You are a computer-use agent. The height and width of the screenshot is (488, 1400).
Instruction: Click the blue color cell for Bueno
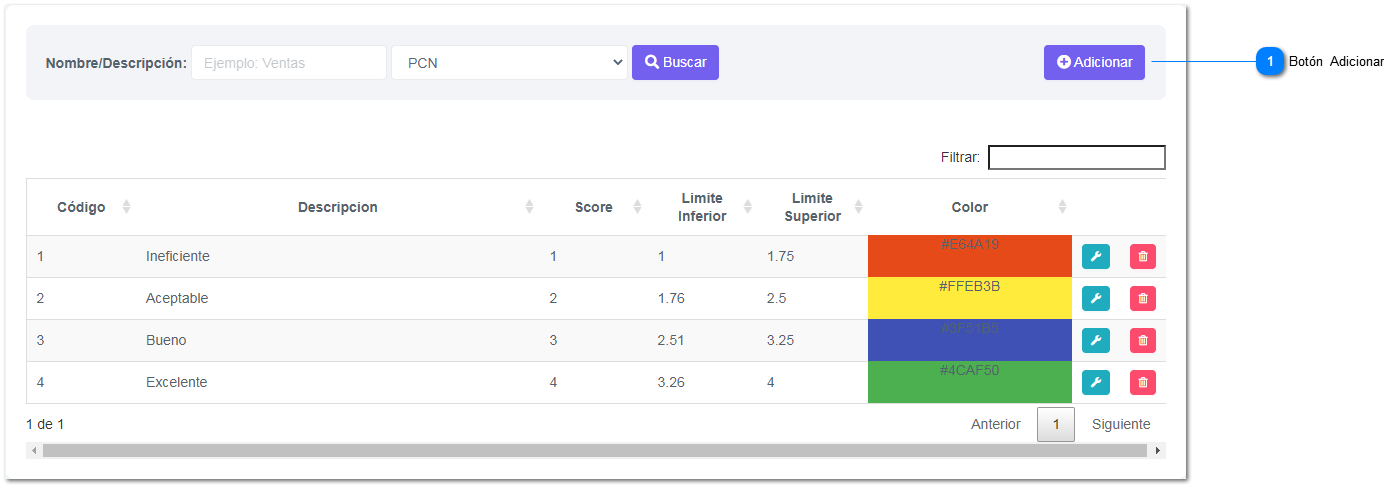[x=970, y=341]
